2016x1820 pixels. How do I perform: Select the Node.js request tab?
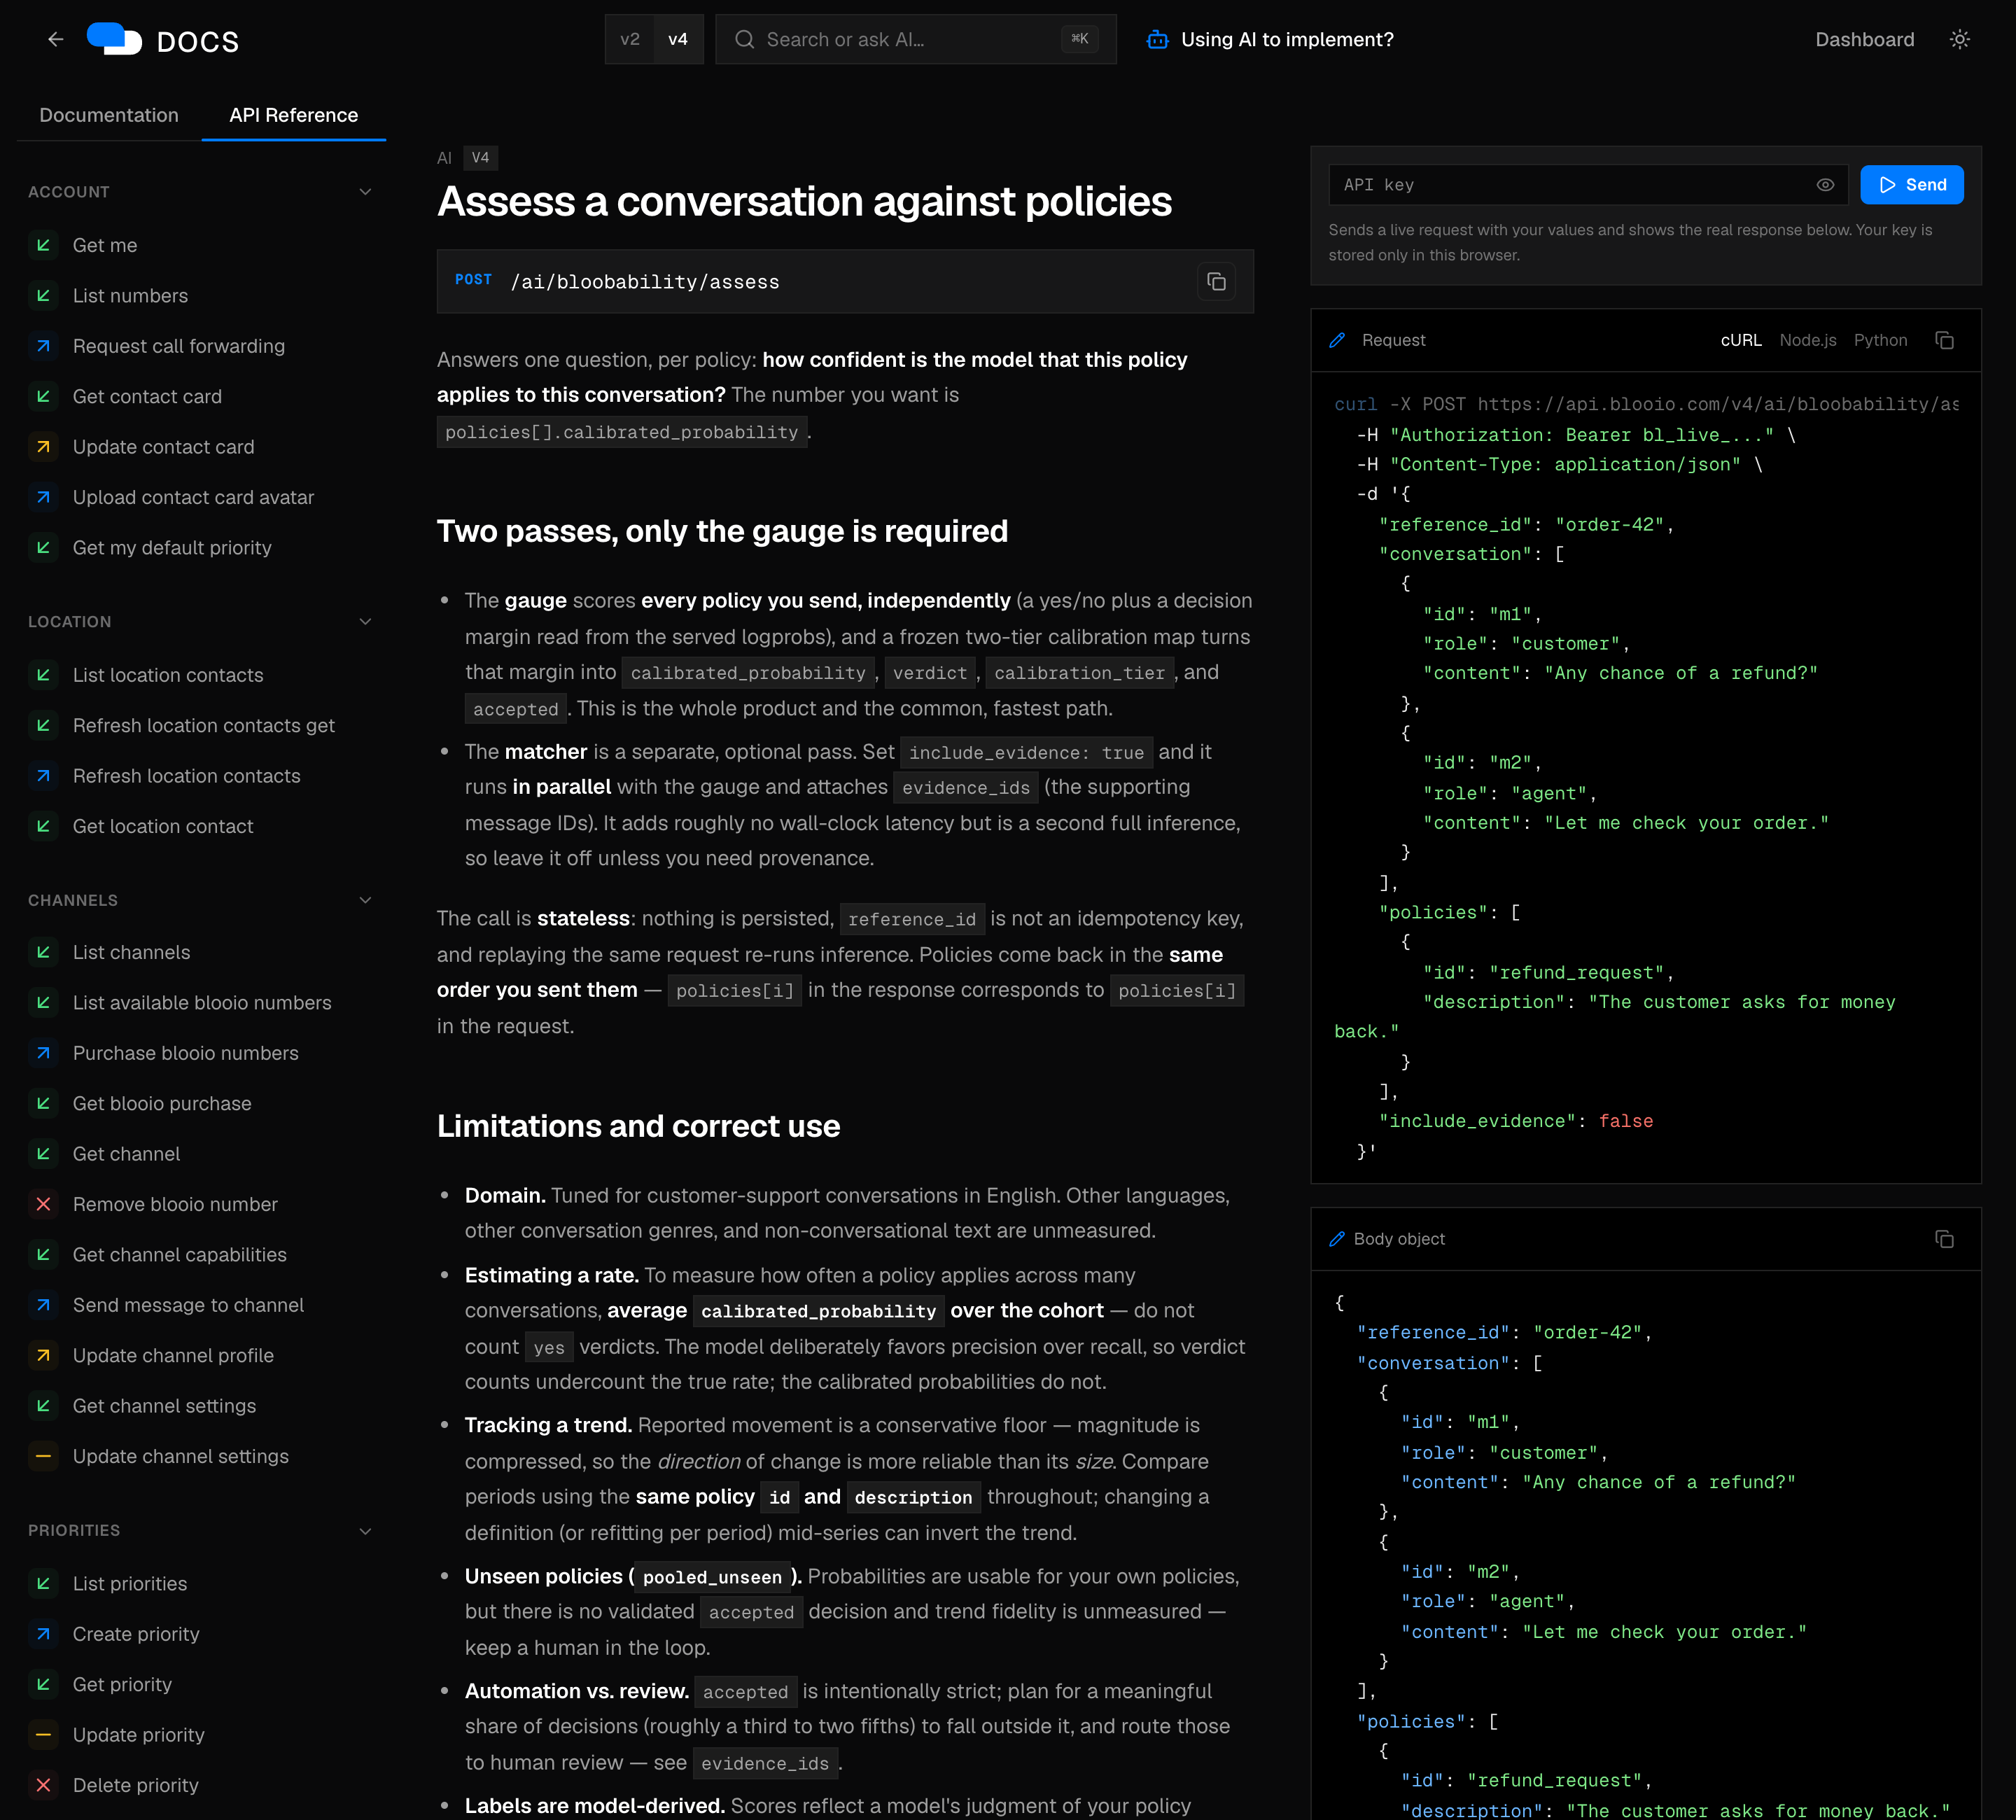1807,340
